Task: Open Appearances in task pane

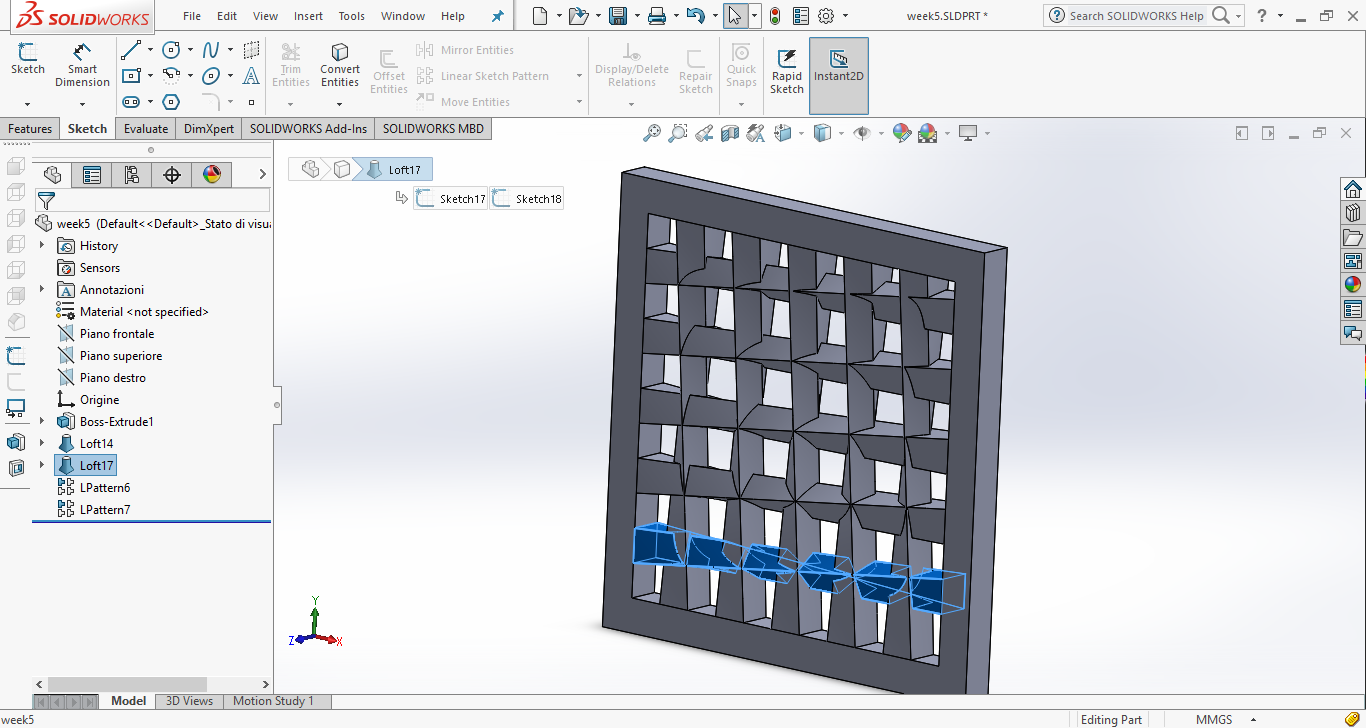Action: pos(1353,285)
